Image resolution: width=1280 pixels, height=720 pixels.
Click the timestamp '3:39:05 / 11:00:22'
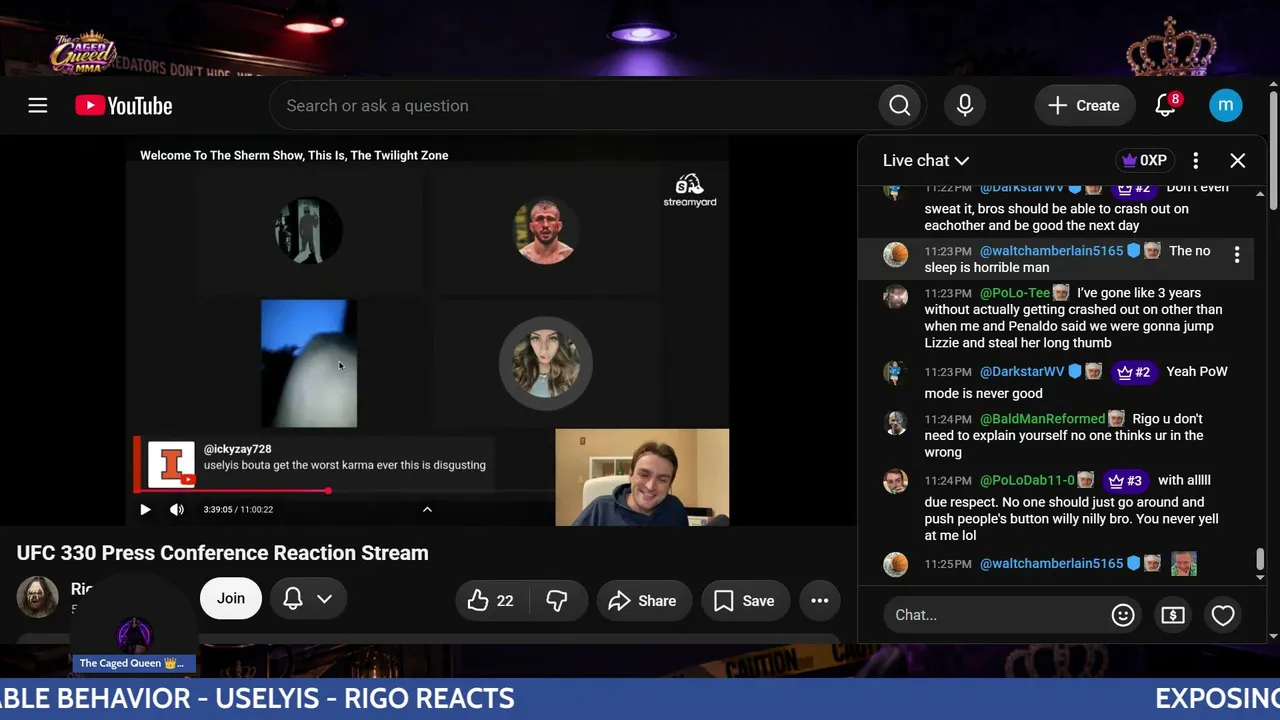coord(238,510)
